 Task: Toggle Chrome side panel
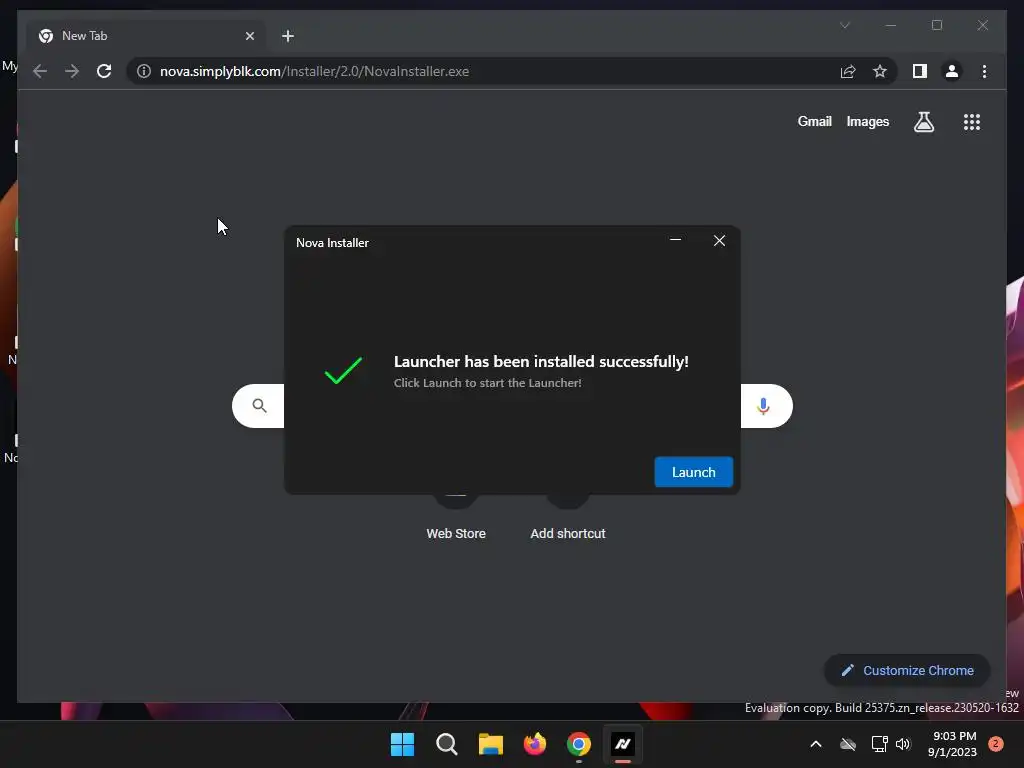tap(920, 71)
